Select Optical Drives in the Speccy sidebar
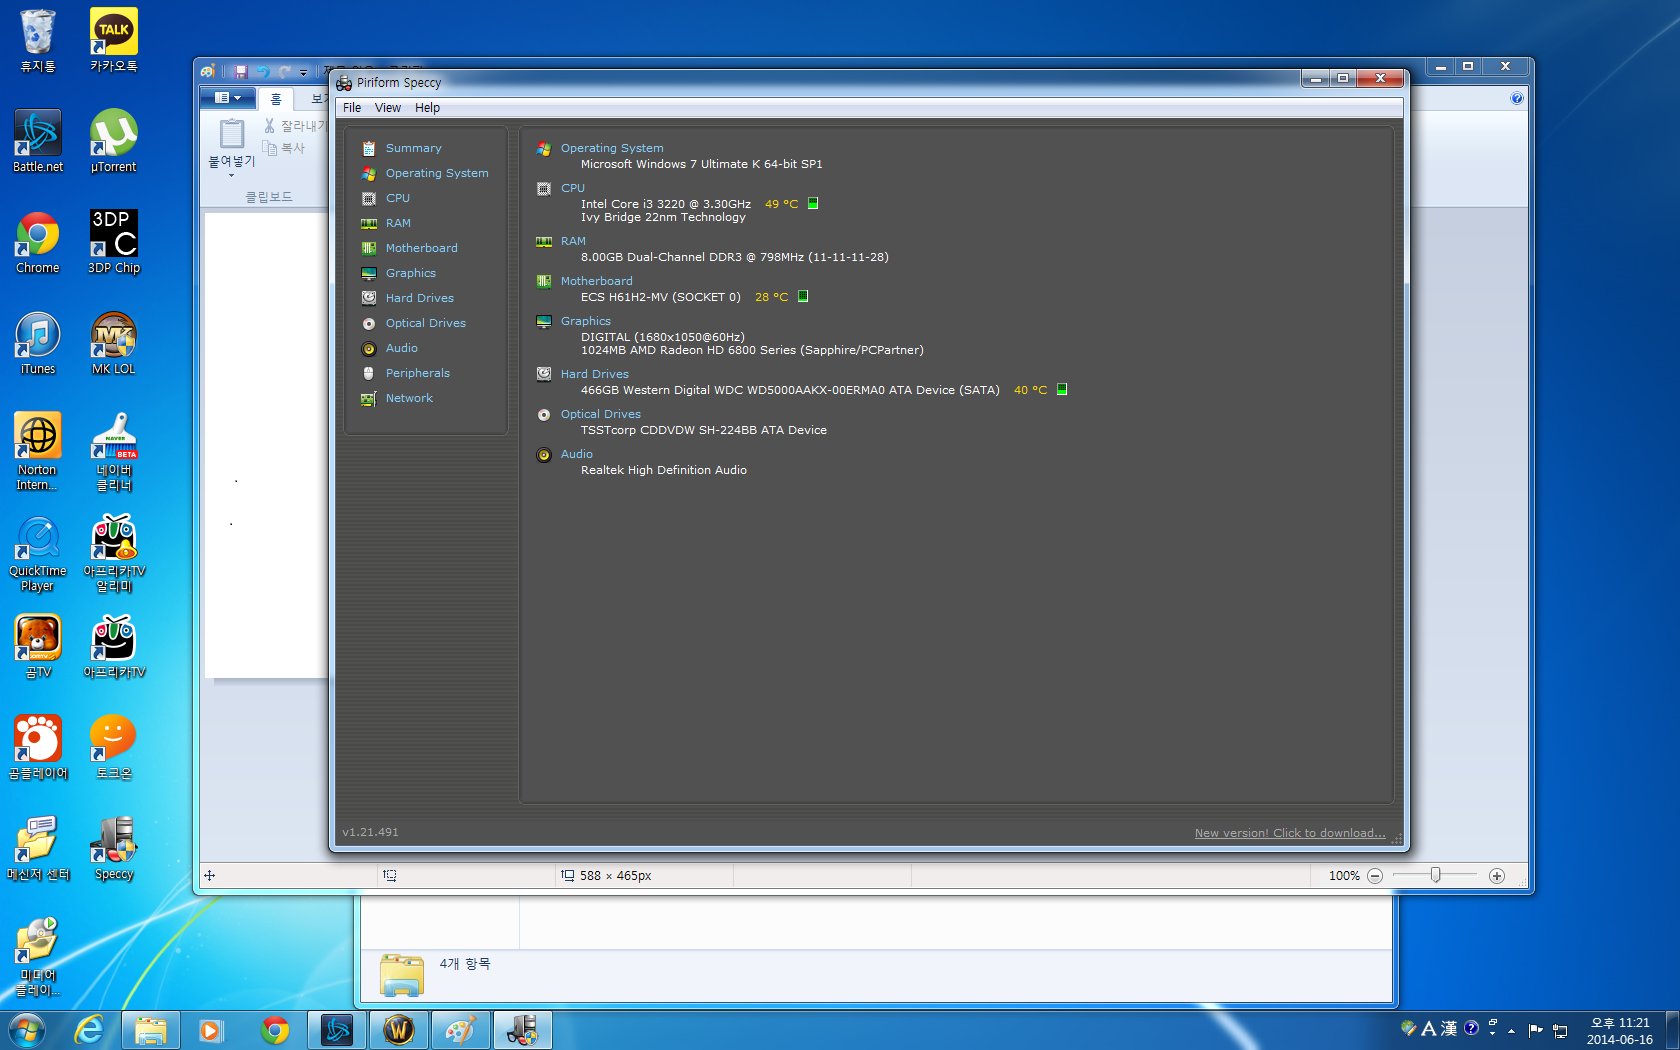 [x=426, y=323]
